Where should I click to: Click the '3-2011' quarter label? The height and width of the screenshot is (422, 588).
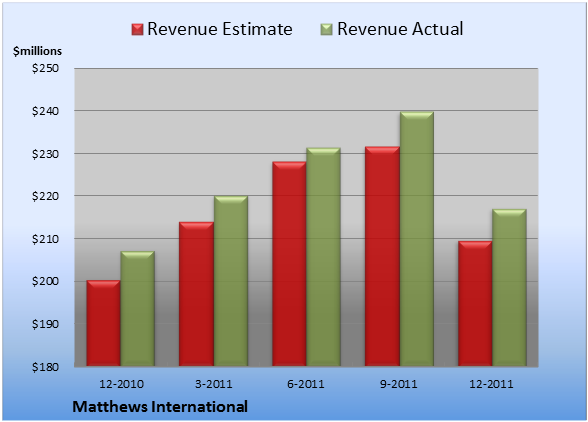coord(214,384)
